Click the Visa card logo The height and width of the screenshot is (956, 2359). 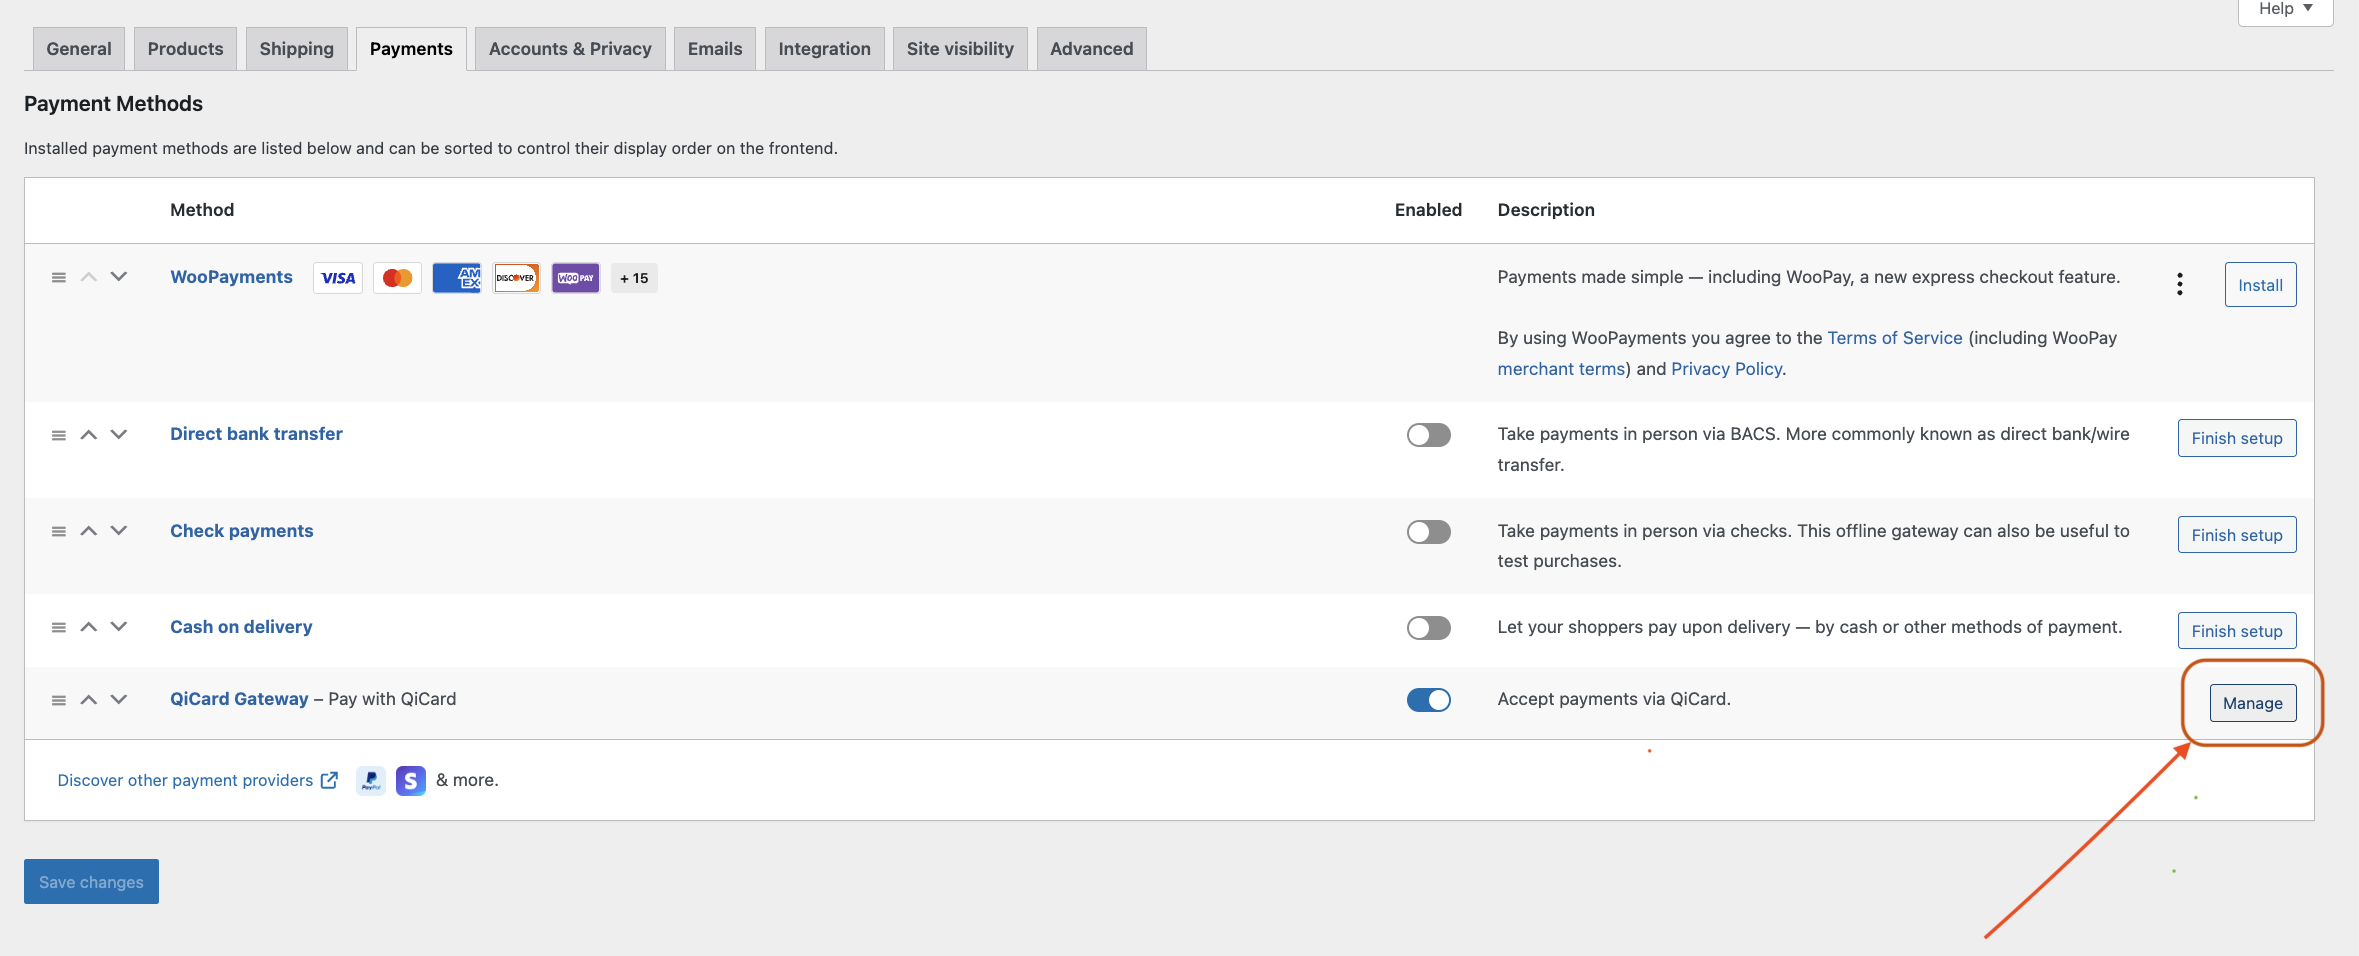[338, 278]
